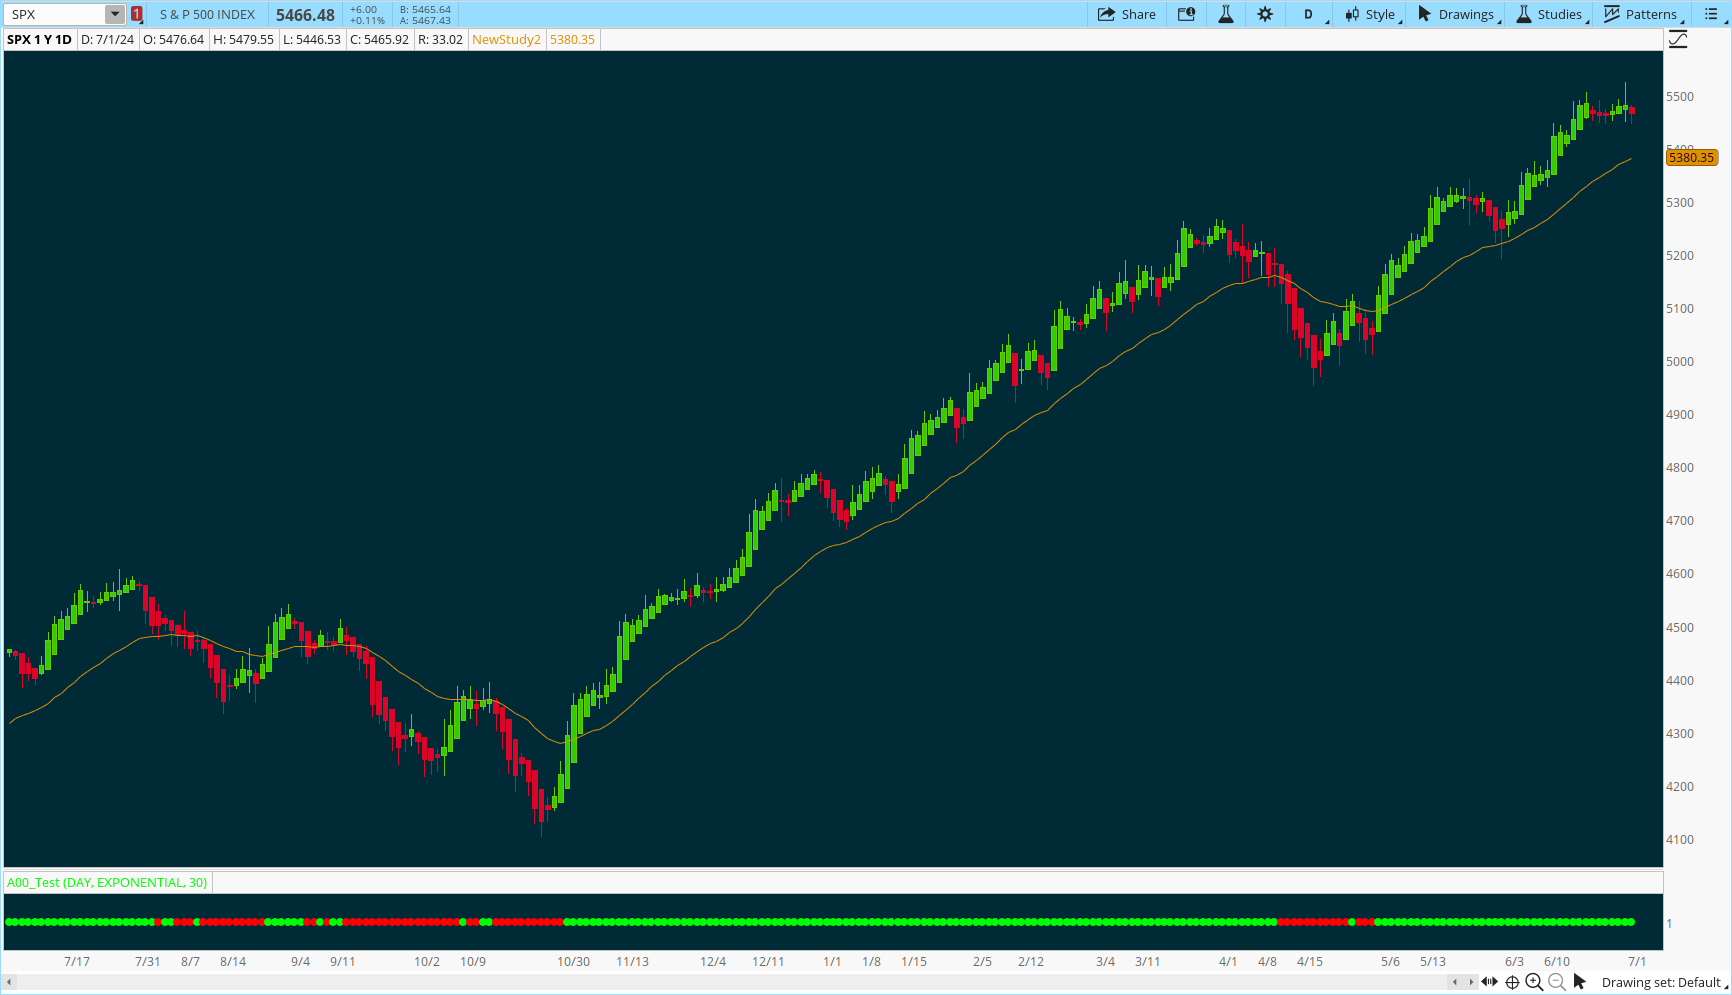Viewport: 1732px width, 995px height.
Task: Click the orange 5380.35 study value in header
Action: 572,40
